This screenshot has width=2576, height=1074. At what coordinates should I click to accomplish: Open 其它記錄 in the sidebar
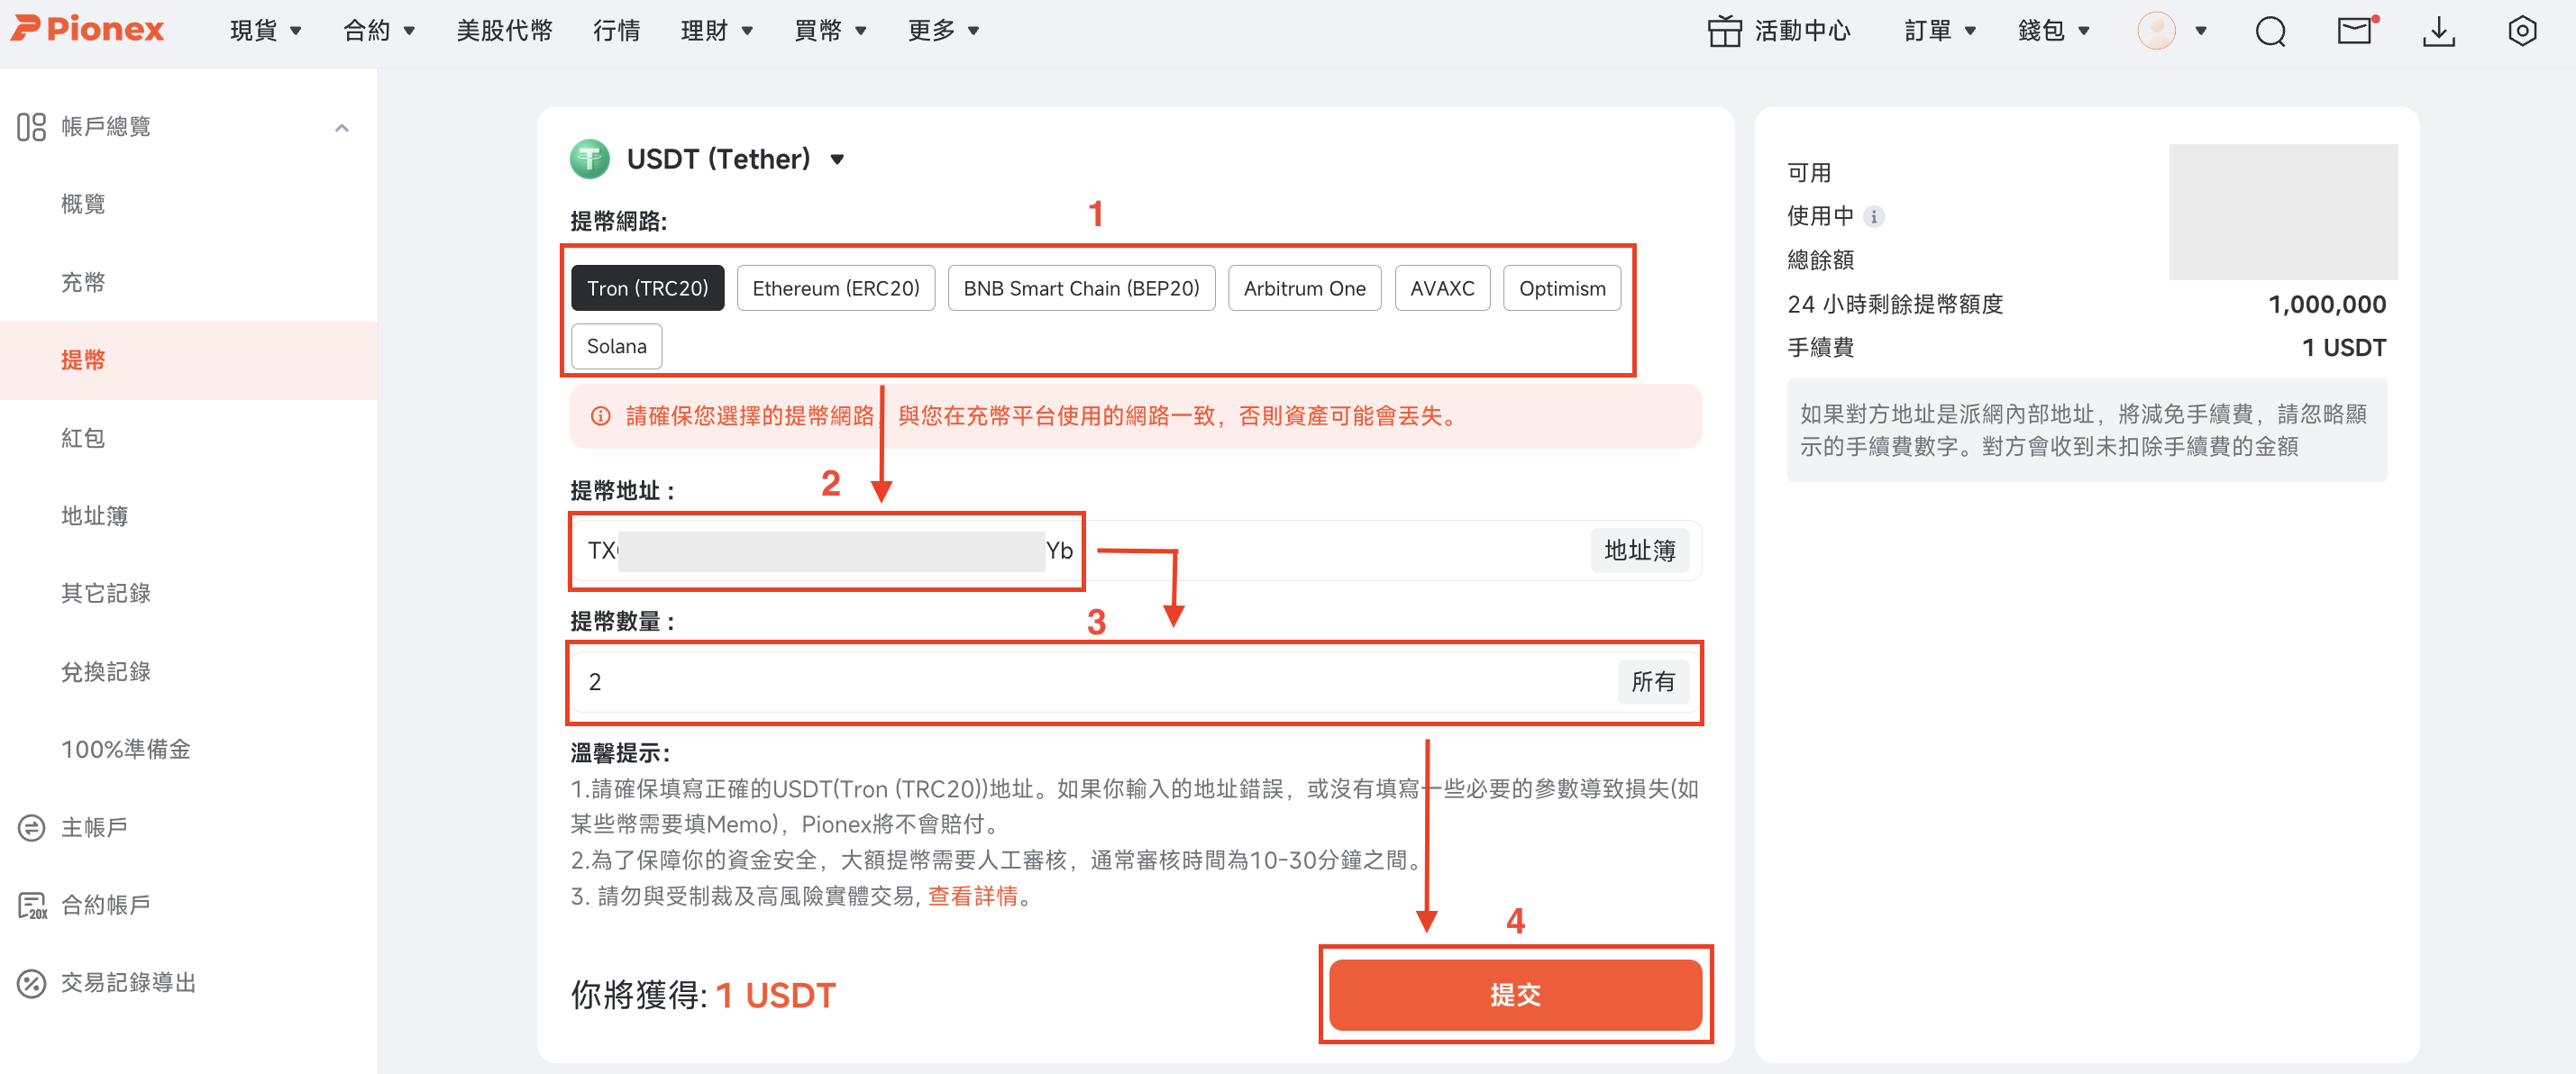tap(105, 593)
